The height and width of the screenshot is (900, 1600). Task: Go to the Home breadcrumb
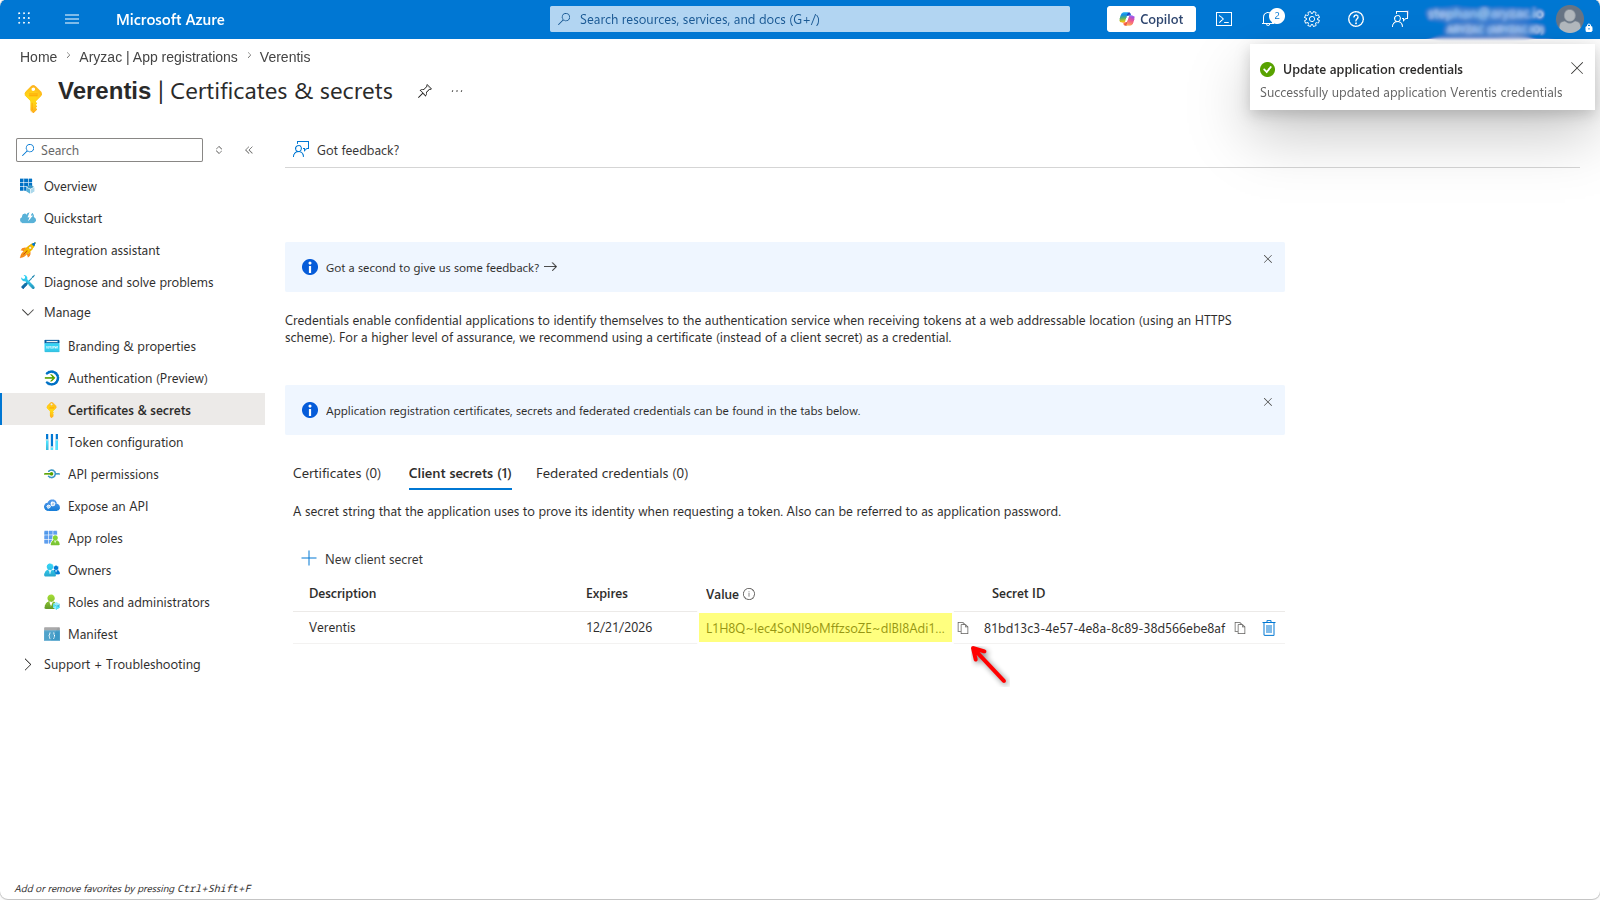(38, 57)
